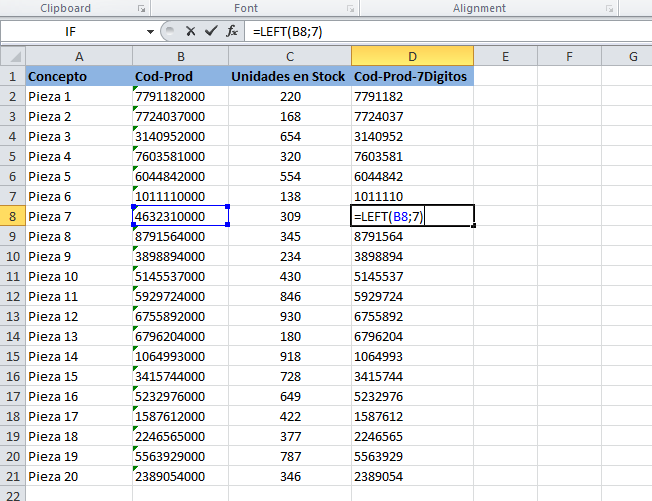Select column F header

[x=568, y=56]
